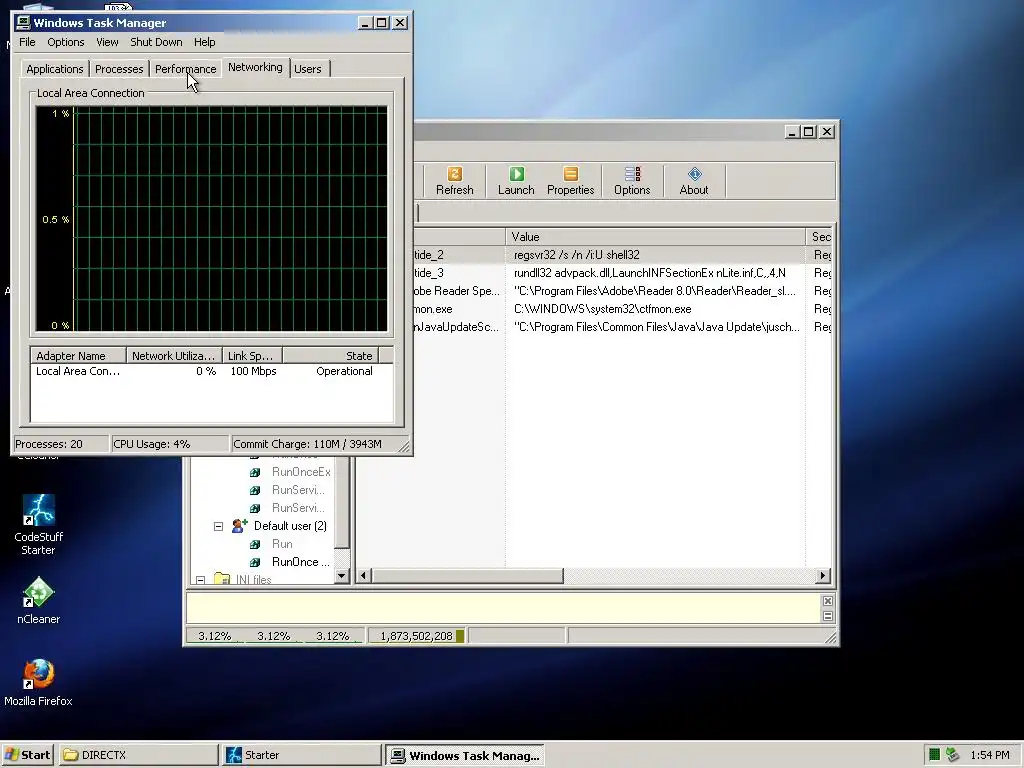Click the Default user tree icon

[x=240, y=526]
